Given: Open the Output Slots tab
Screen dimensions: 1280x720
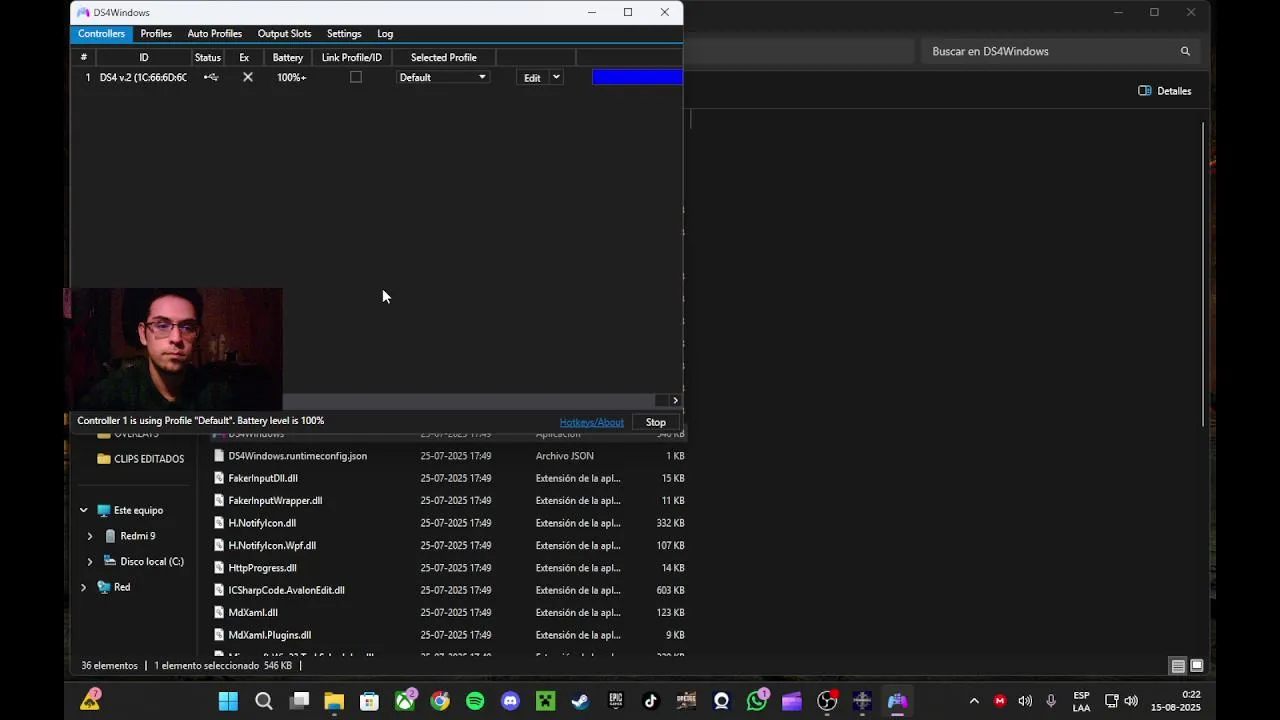Looking at the screenshot, I should pyautogui.click(x=284, y=34).
